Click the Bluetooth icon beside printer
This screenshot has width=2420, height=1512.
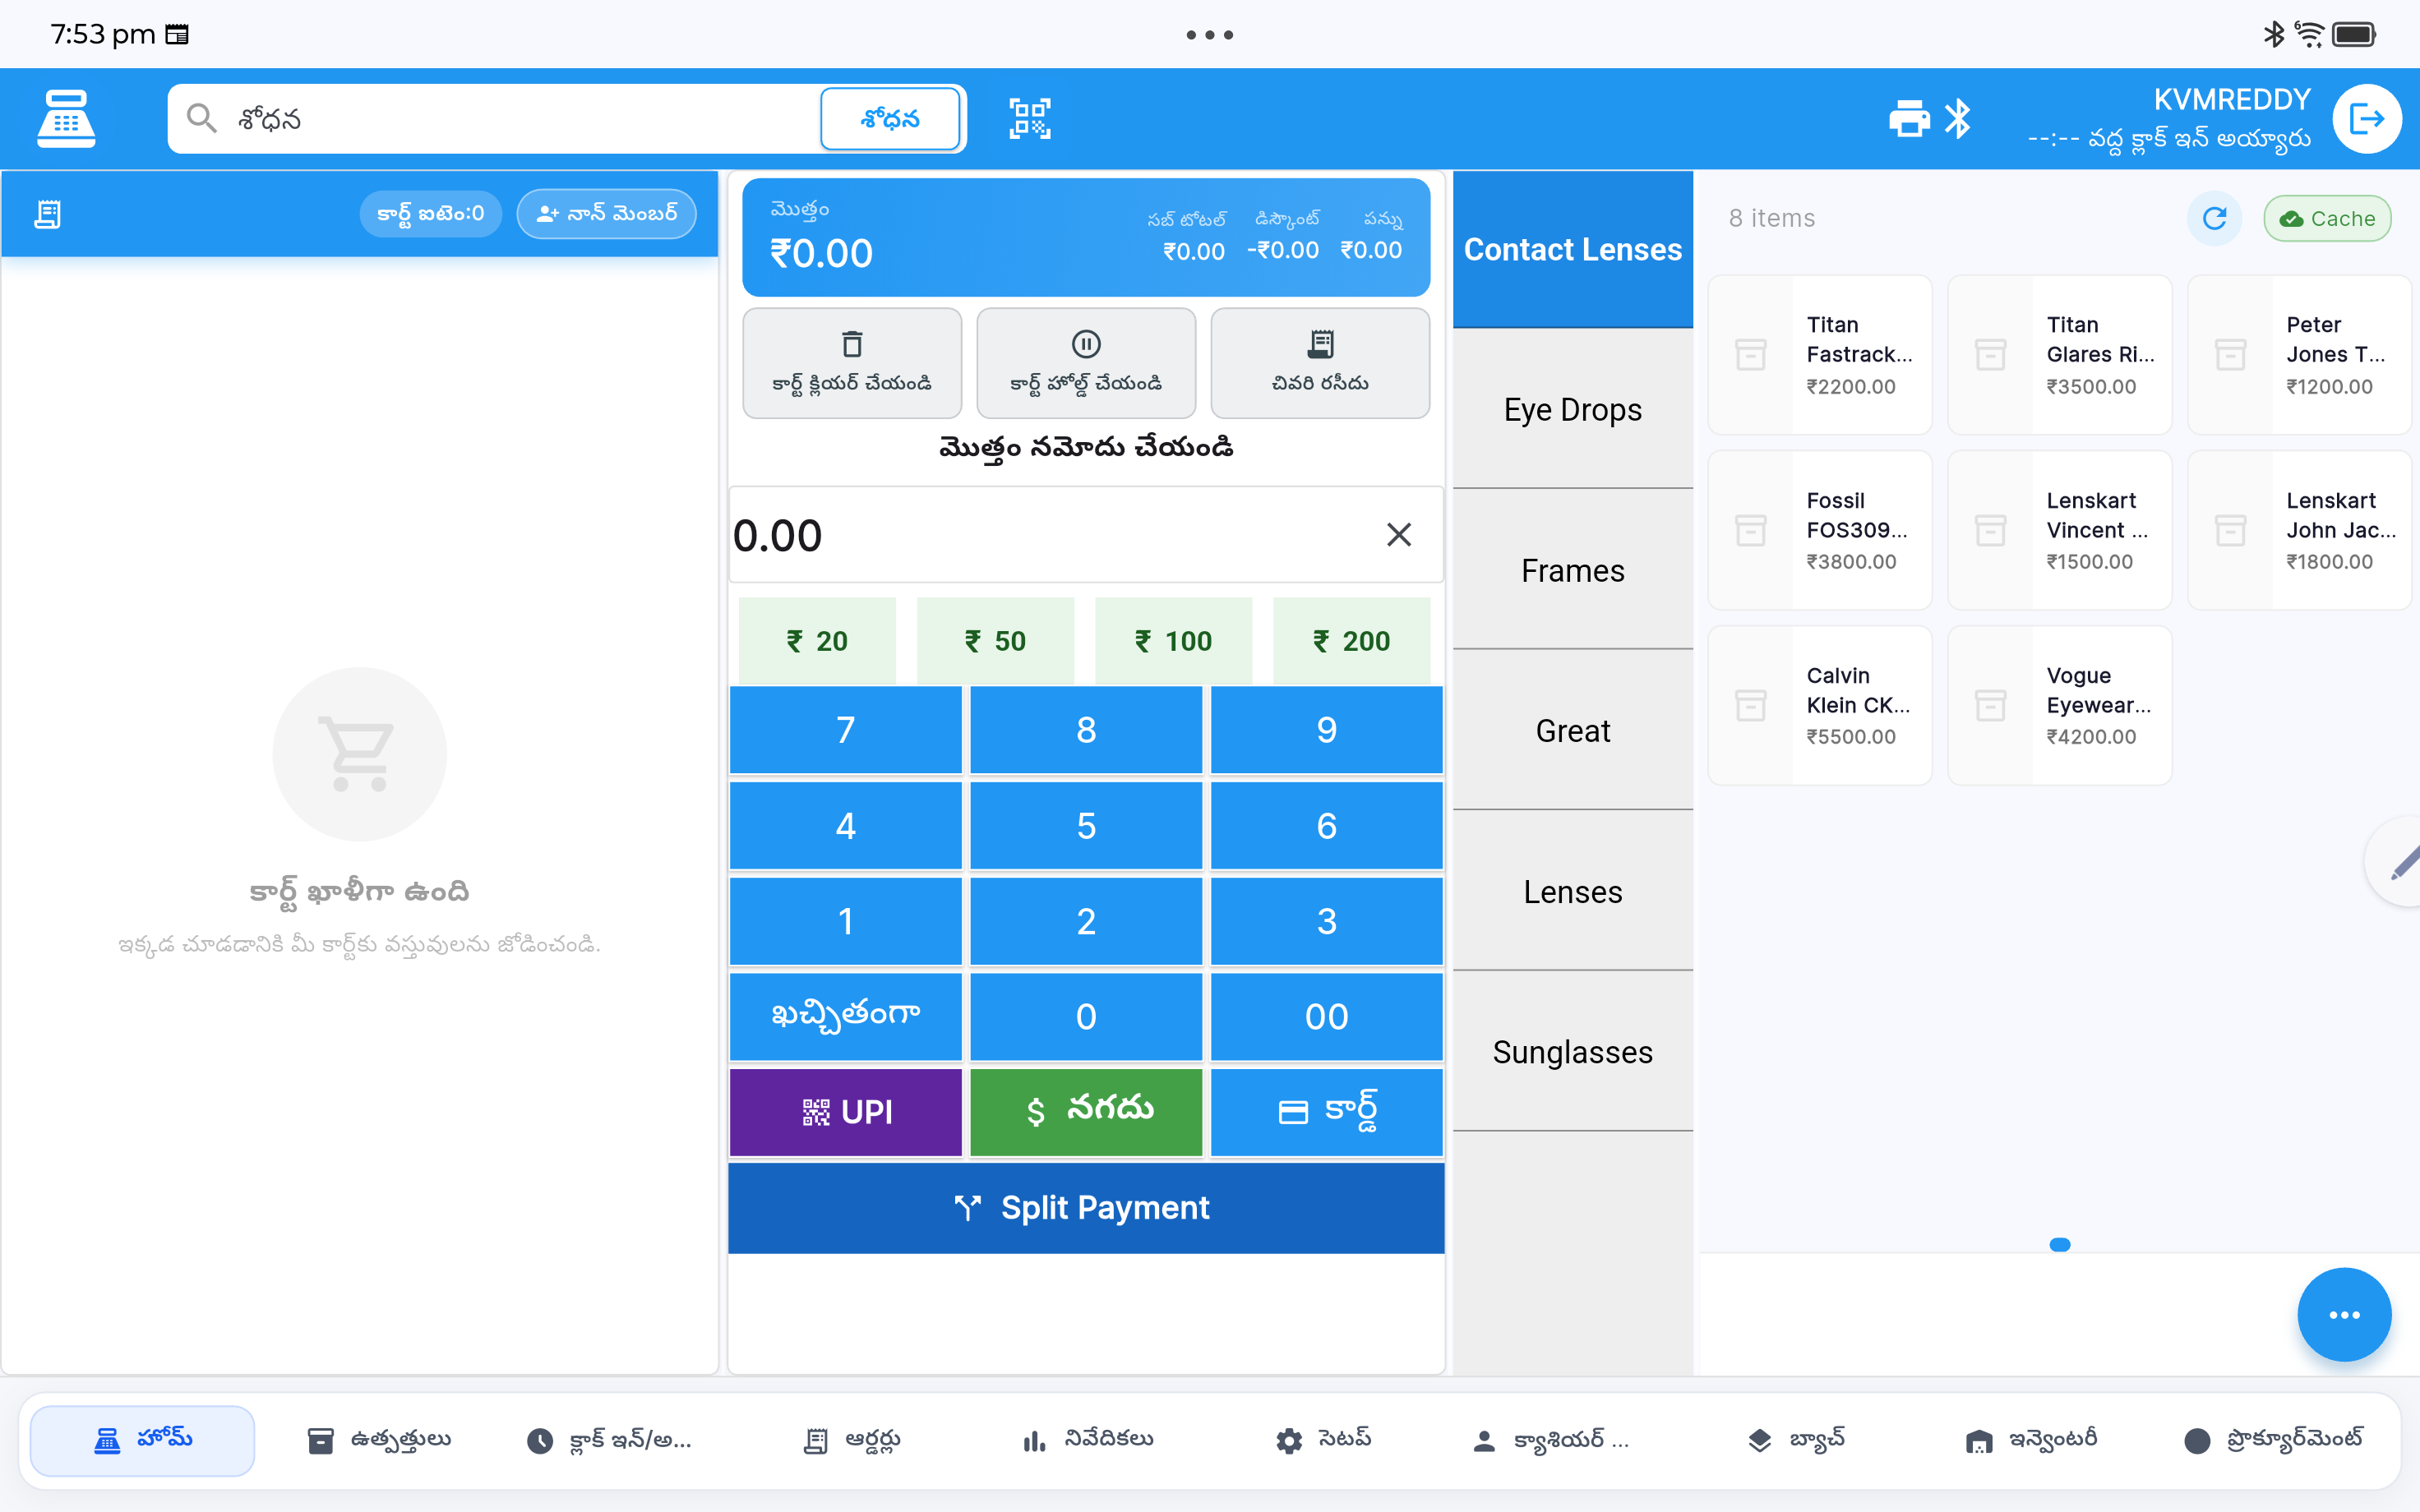1958,118
